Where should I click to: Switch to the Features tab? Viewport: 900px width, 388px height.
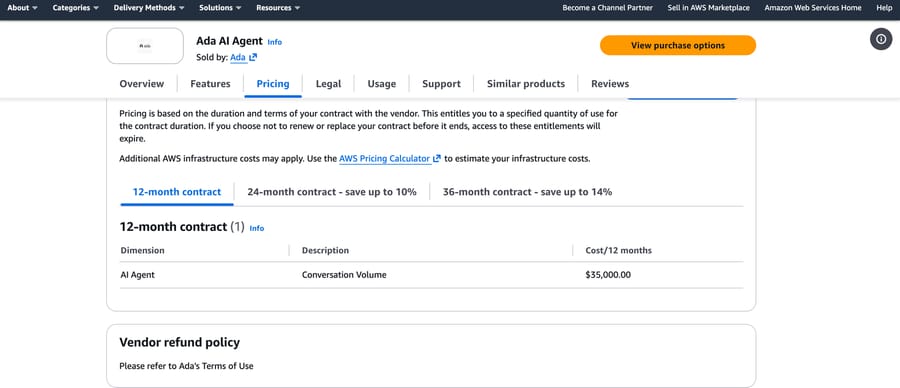210,84
